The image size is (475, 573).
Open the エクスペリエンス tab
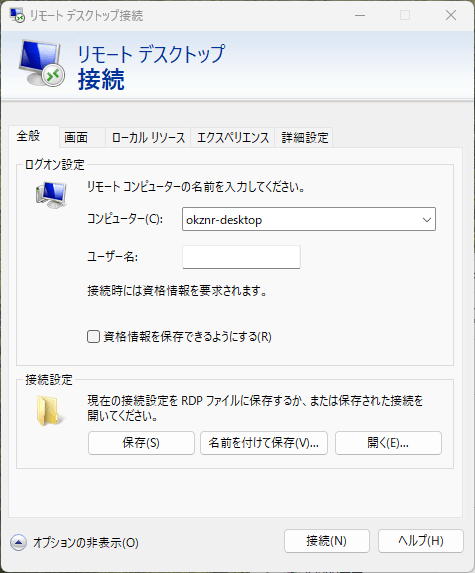[233, 138]
